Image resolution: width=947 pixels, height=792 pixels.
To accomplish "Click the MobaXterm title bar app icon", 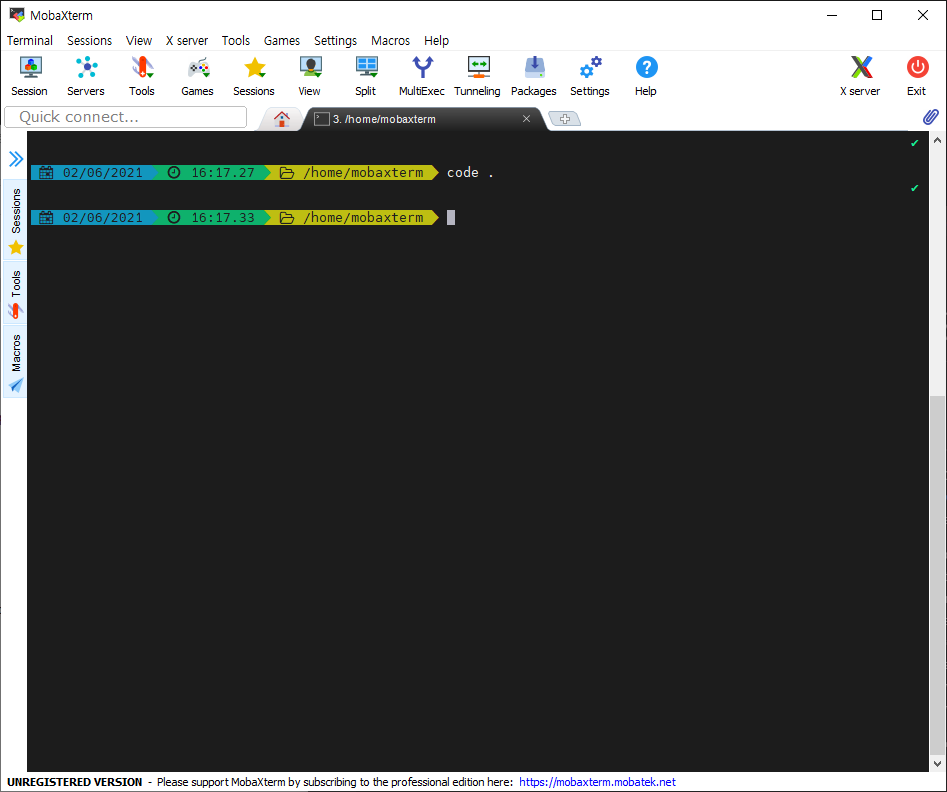I will pos(16,14).
